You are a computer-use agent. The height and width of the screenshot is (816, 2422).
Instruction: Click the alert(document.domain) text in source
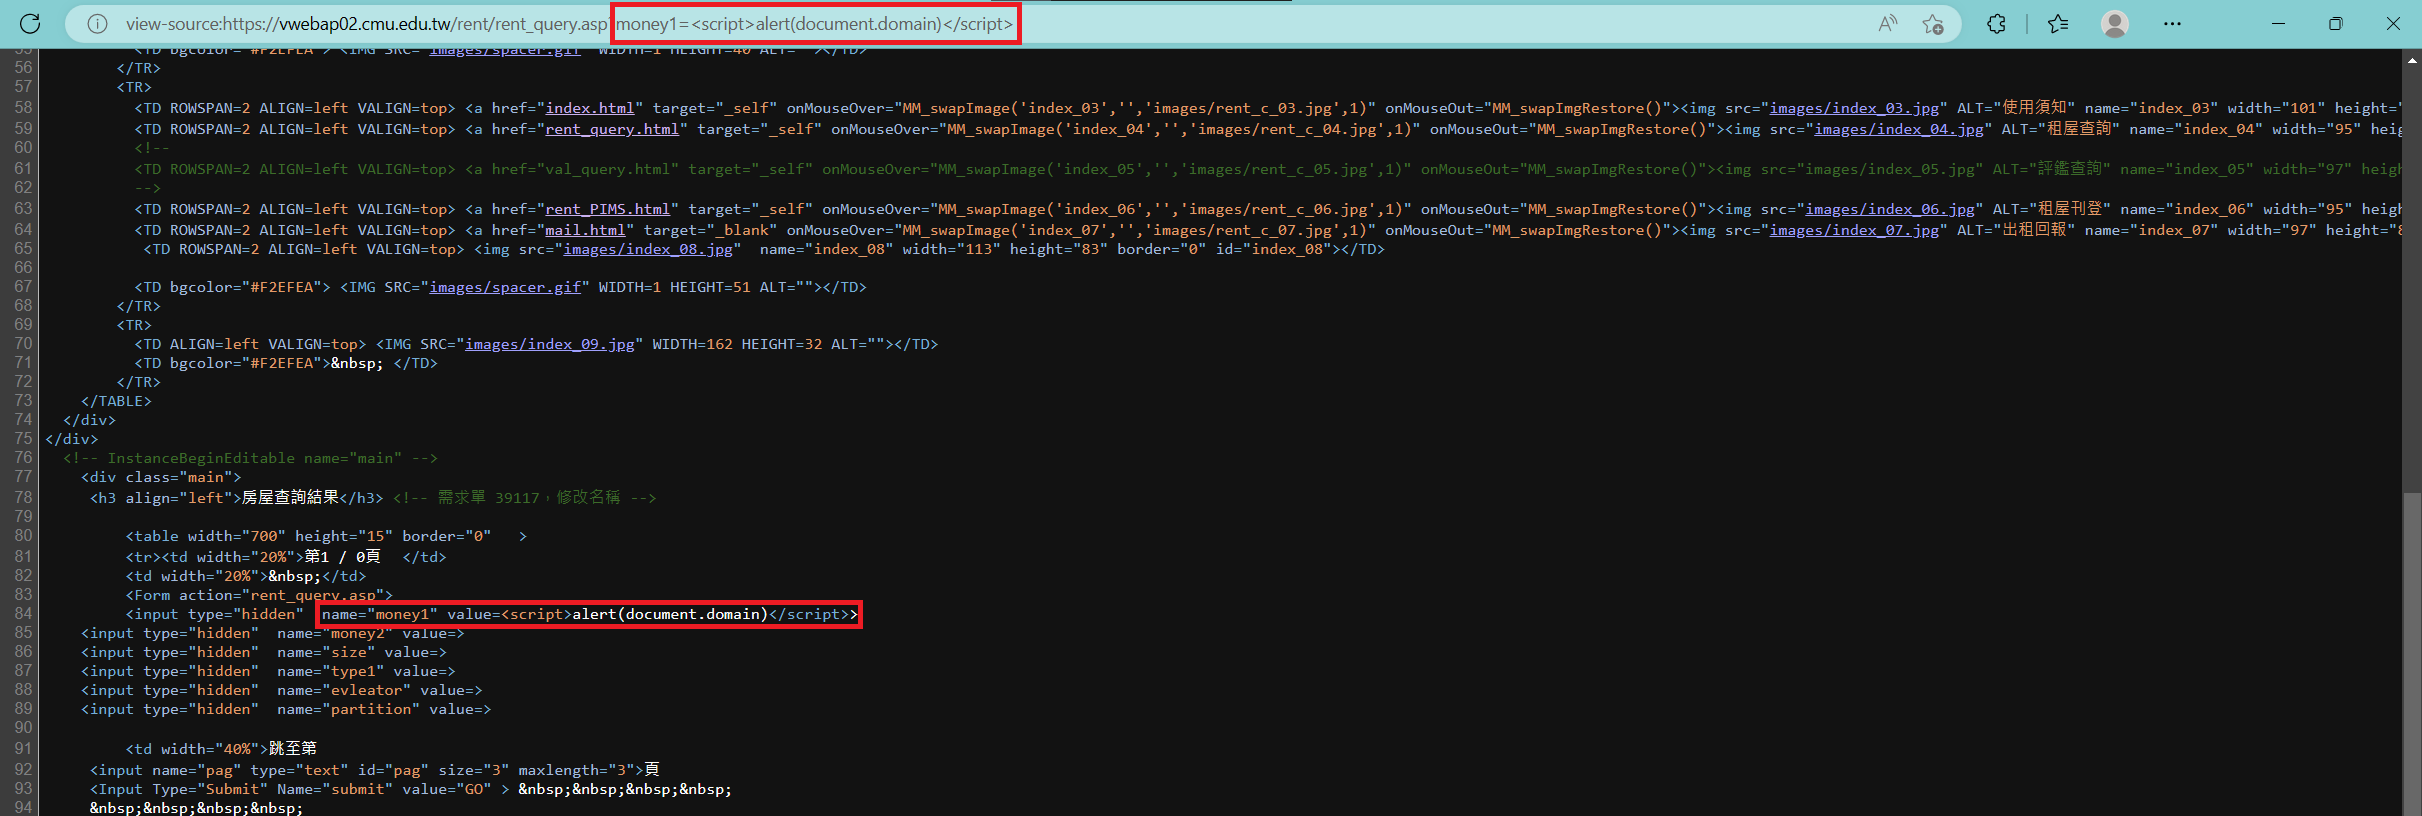pyautogui.click(x=670, y=614)
